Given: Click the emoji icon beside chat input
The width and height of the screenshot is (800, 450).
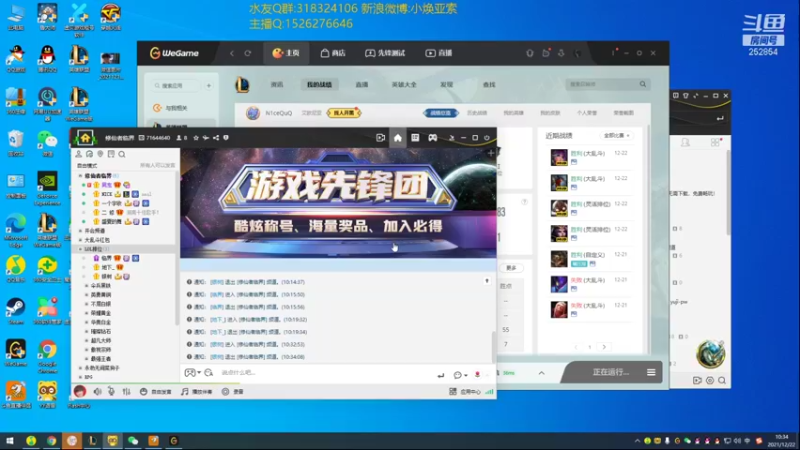Looking at the screenshot, I should coord(209,373).
